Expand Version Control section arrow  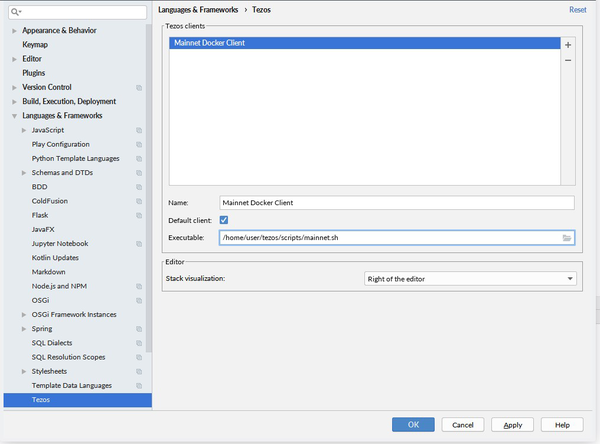tap(14, 87)
